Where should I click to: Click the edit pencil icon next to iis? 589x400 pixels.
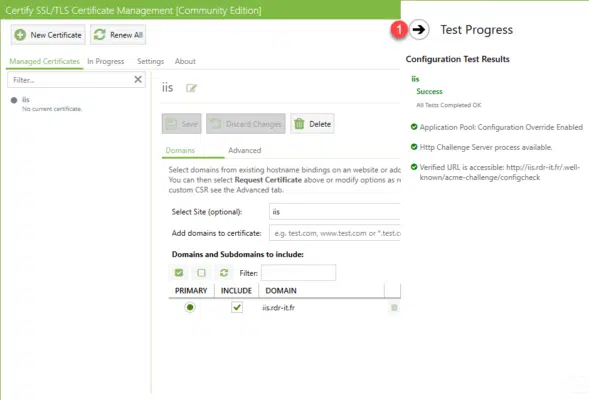[191, 88]
